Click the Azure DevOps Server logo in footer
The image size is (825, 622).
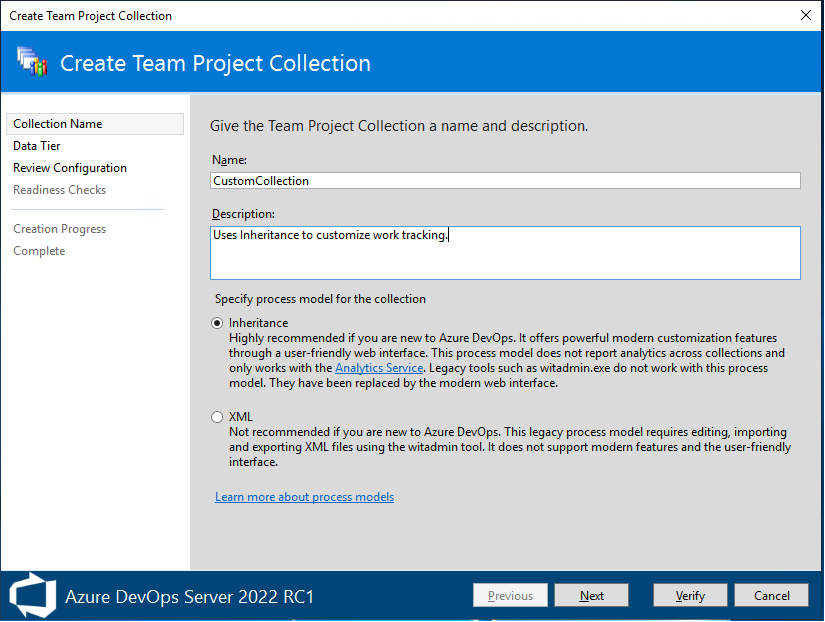tap(32, 594)
